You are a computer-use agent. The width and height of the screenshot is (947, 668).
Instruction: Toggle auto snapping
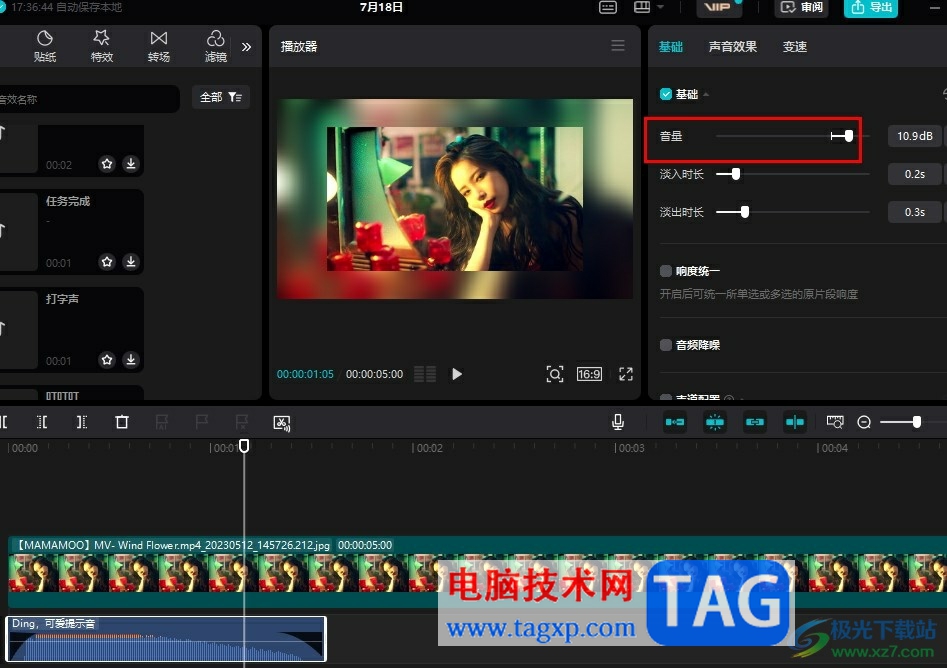coord(714,422)
